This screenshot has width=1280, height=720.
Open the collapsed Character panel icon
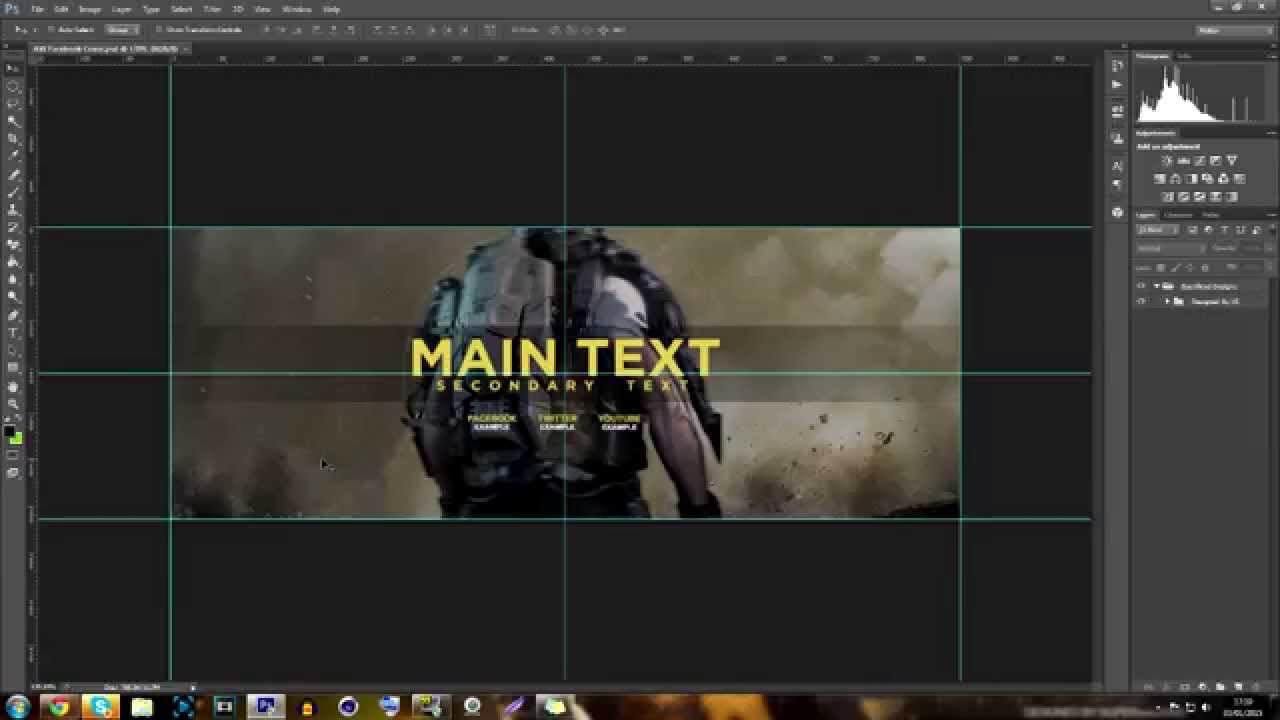(x=1117, y=166)
